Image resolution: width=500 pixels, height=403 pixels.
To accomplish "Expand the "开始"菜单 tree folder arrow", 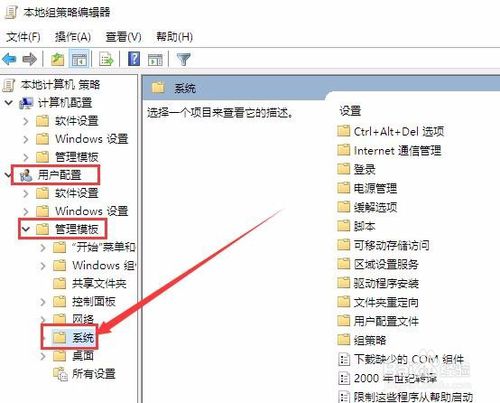I will (43, 247).
